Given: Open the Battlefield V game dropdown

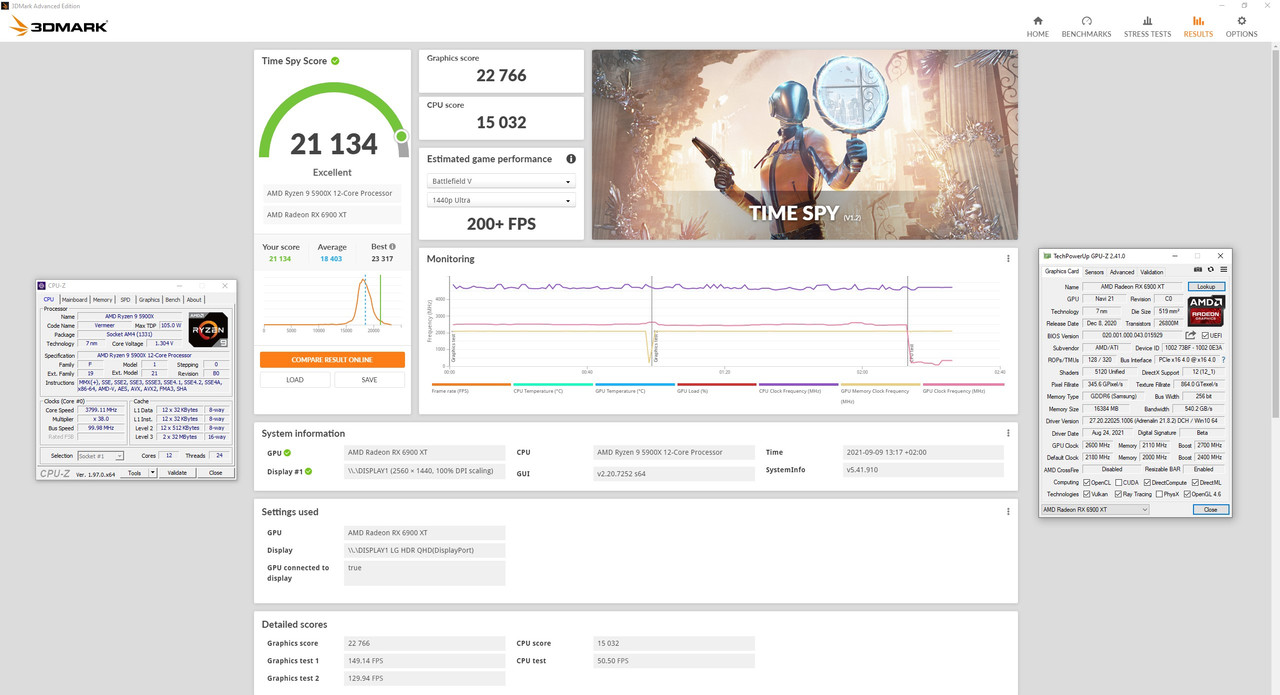Looking at the screenshot, I should [x=501, y=181].
